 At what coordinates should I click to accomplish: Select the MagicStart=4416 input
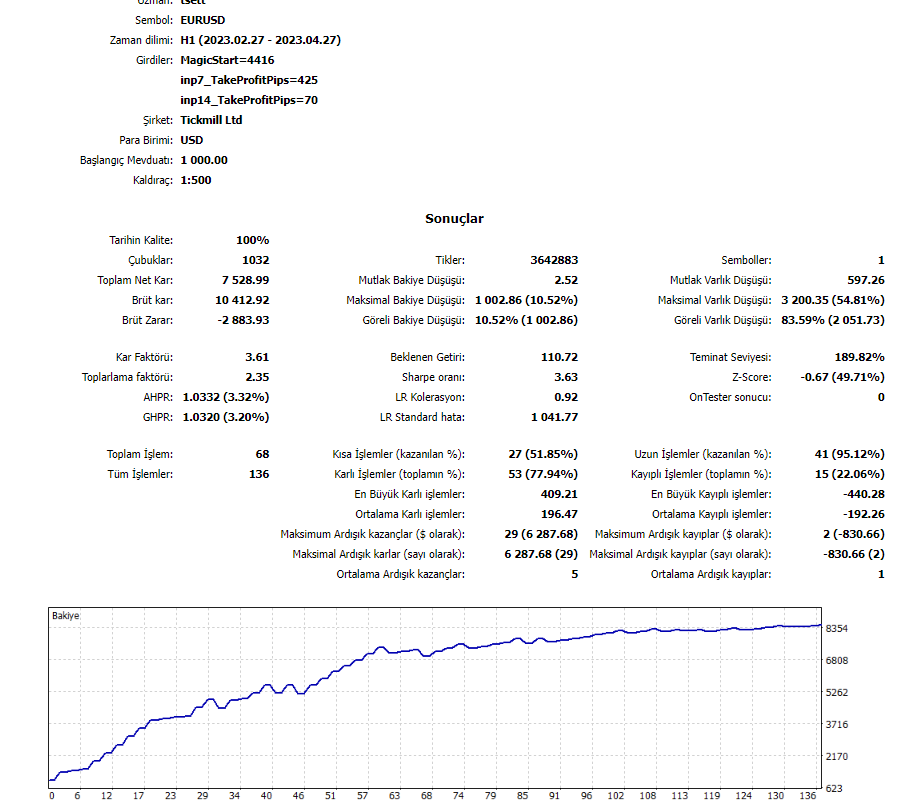click(227, 60)
